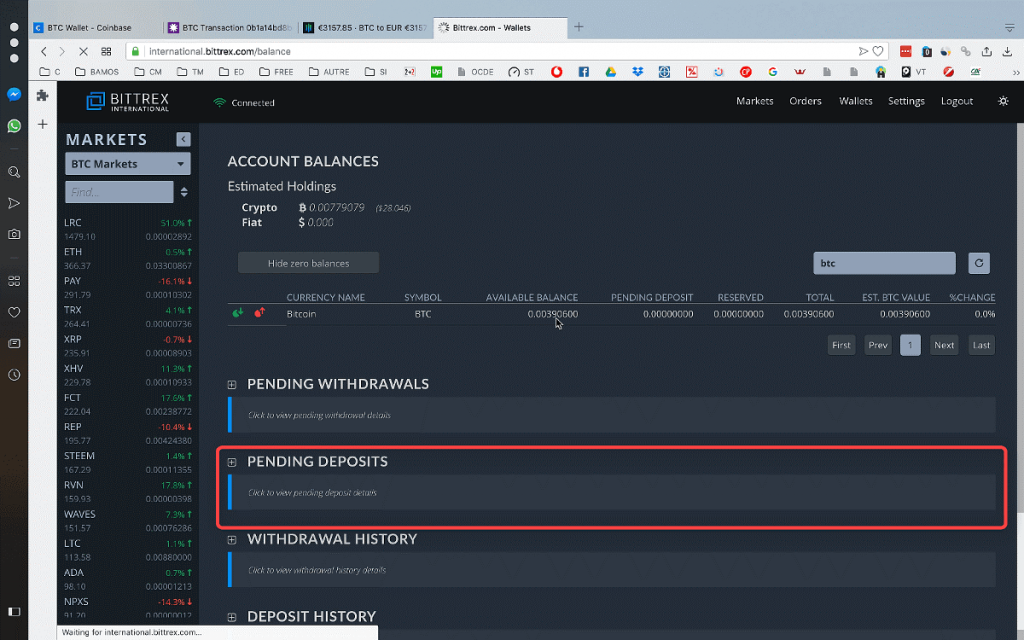Go back to the previous page
The image size is (1024, 640).
click(x=44, y=51)
